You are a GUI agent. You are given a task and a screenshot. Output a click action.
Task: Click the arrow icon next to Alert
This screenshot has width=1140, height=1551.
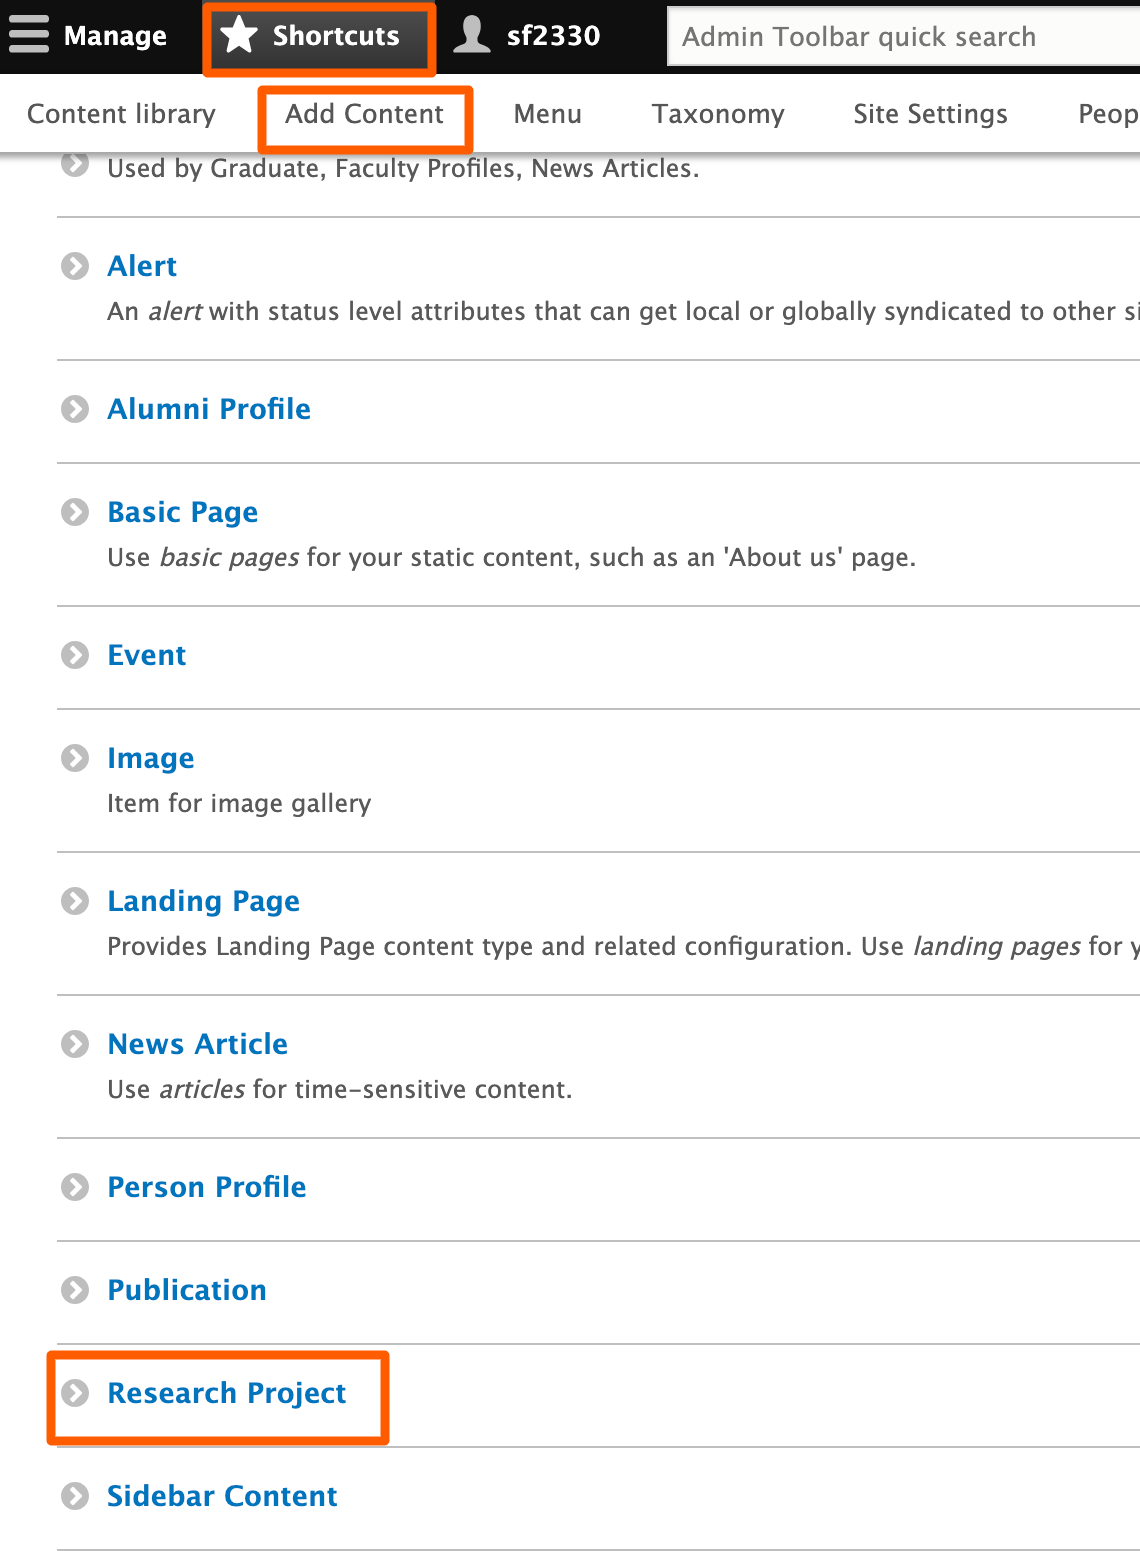75,267
